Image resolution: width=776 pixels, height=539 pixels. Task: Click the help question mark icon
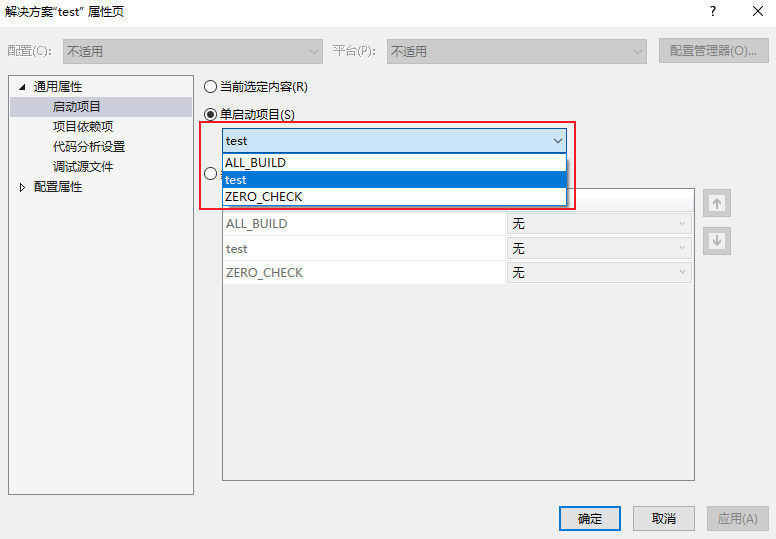coord(713,11)
